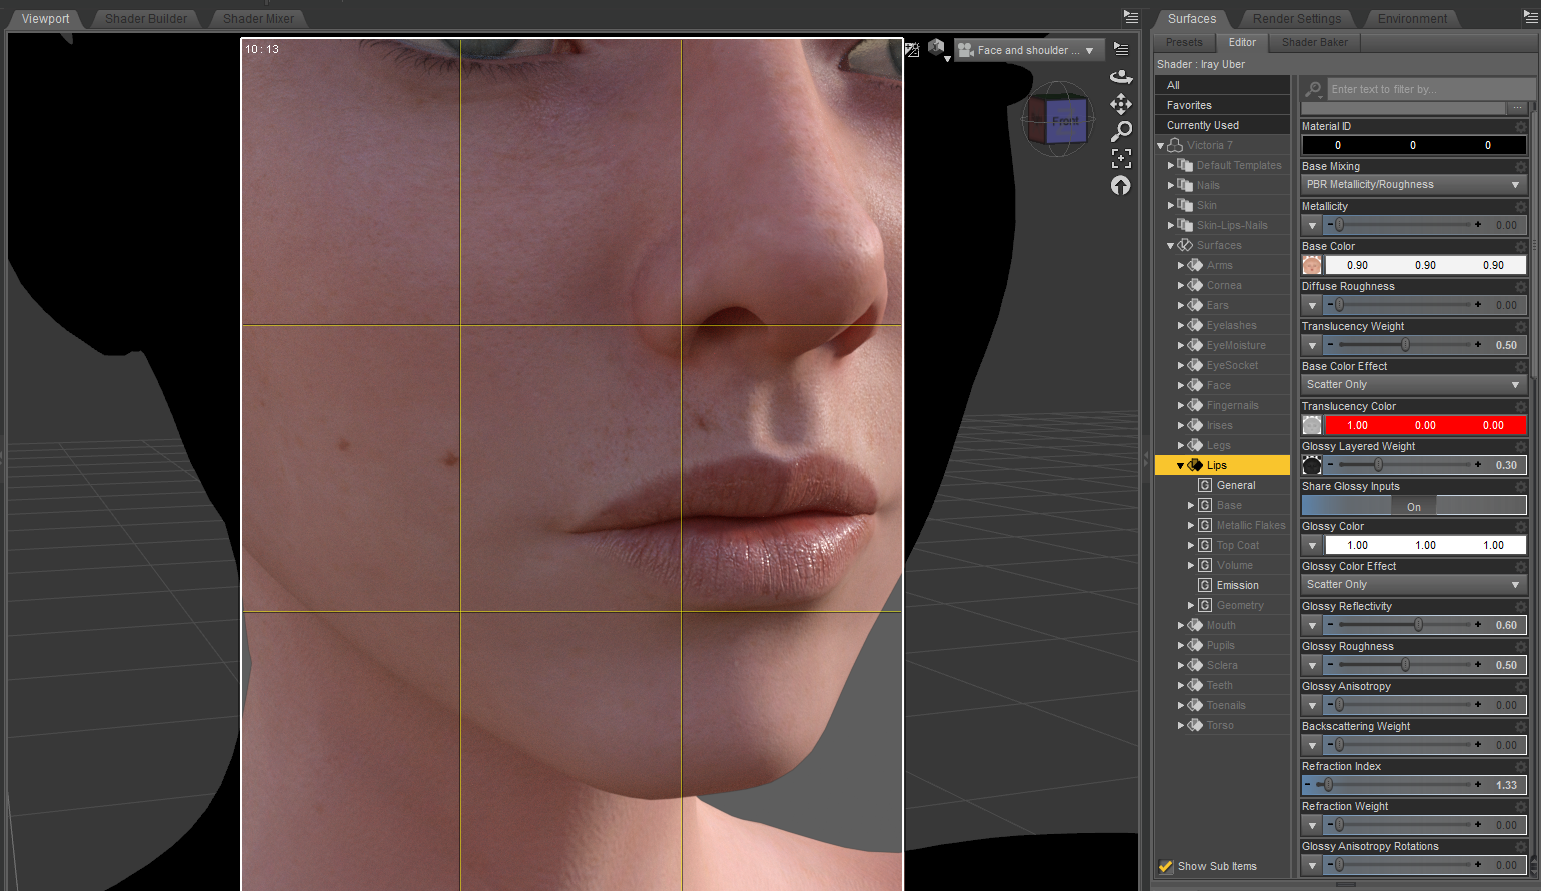Click the gear icon for Refraction Index
Viewport: 1541px width, 891px height.
click(1521, 767)
